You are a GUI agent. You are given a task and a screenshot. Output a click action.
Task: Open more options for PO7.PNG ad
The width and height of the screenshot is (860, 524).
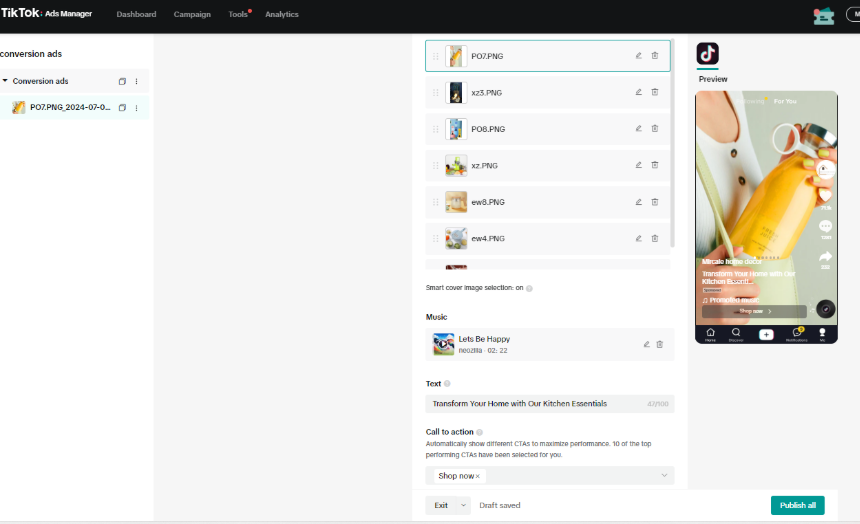click(x=136, y=107)
